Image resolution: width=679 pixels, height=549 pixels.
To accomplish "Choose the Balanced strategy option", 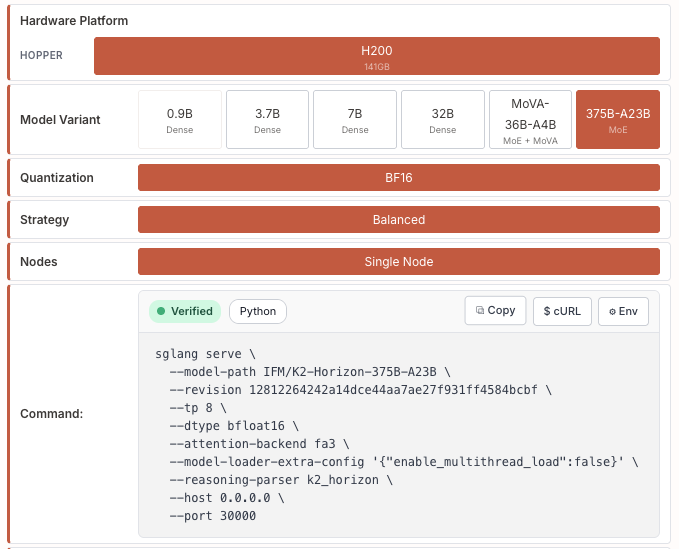I will pyautogui.click(x=399, y=220).
